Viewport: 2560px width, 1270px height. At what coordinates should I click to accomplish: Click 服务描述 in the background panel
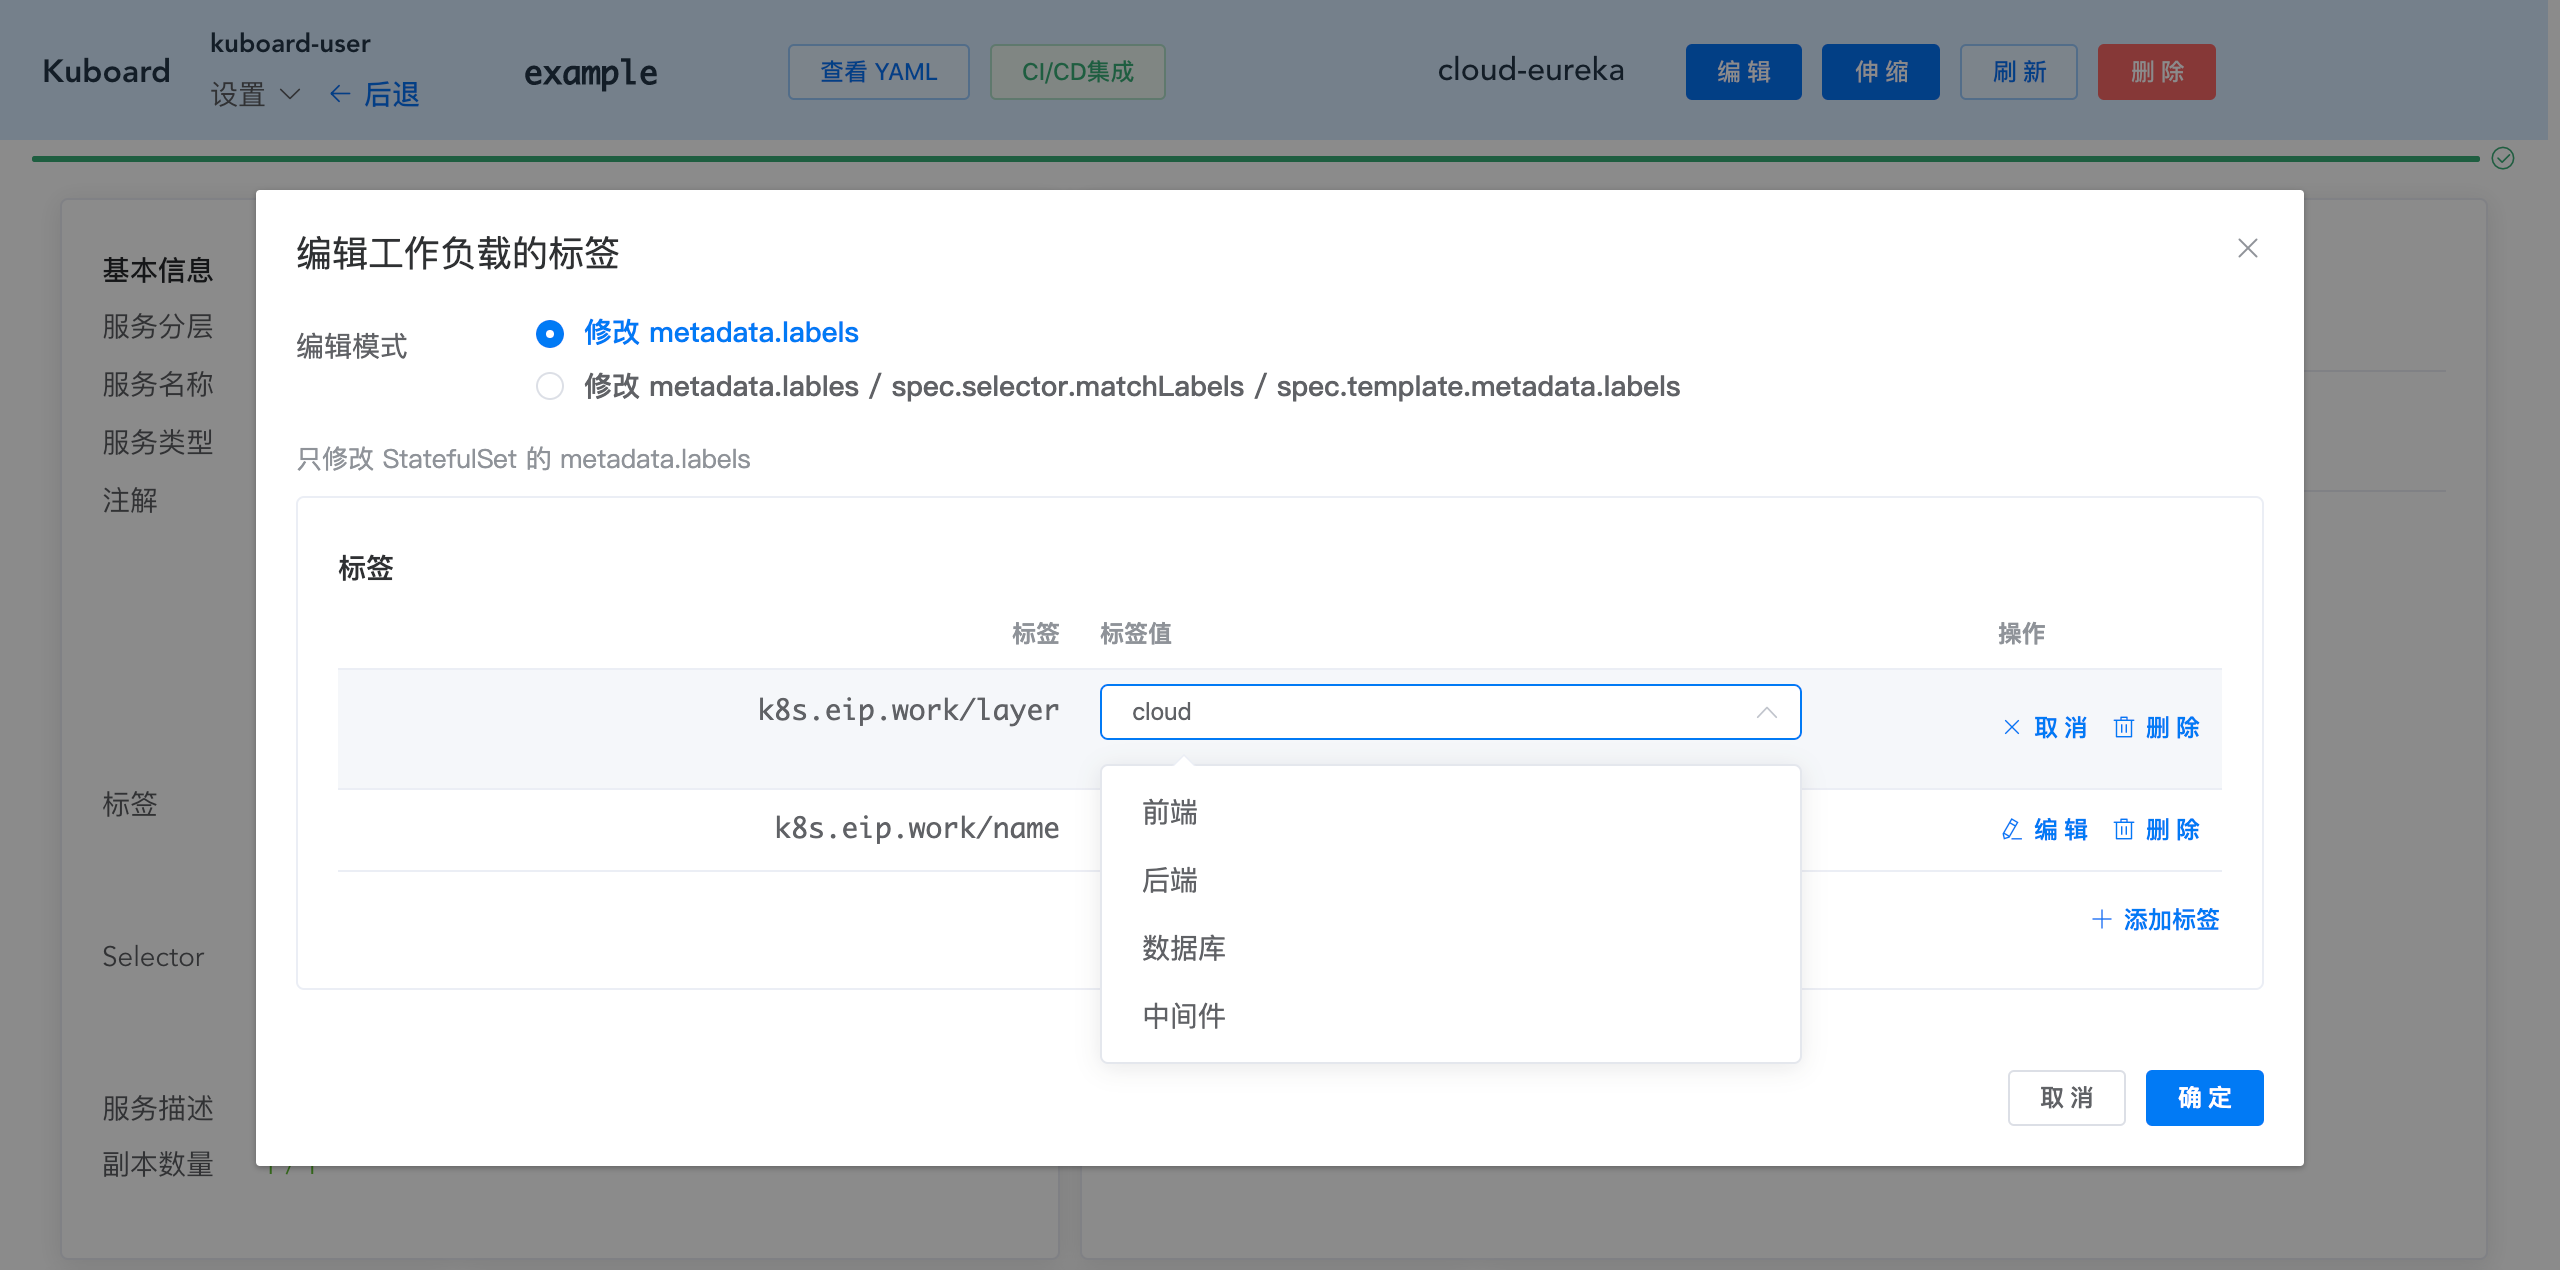click(x=158, y=1108)
